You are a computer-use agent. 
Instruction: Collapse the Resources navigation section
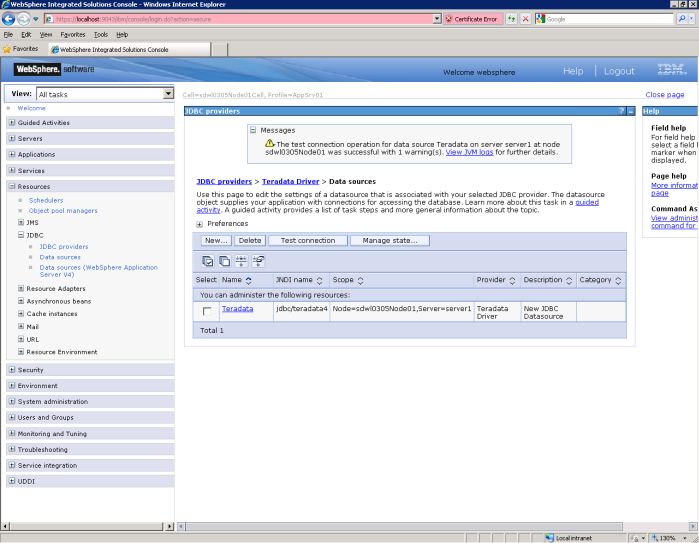coord(12,186)
